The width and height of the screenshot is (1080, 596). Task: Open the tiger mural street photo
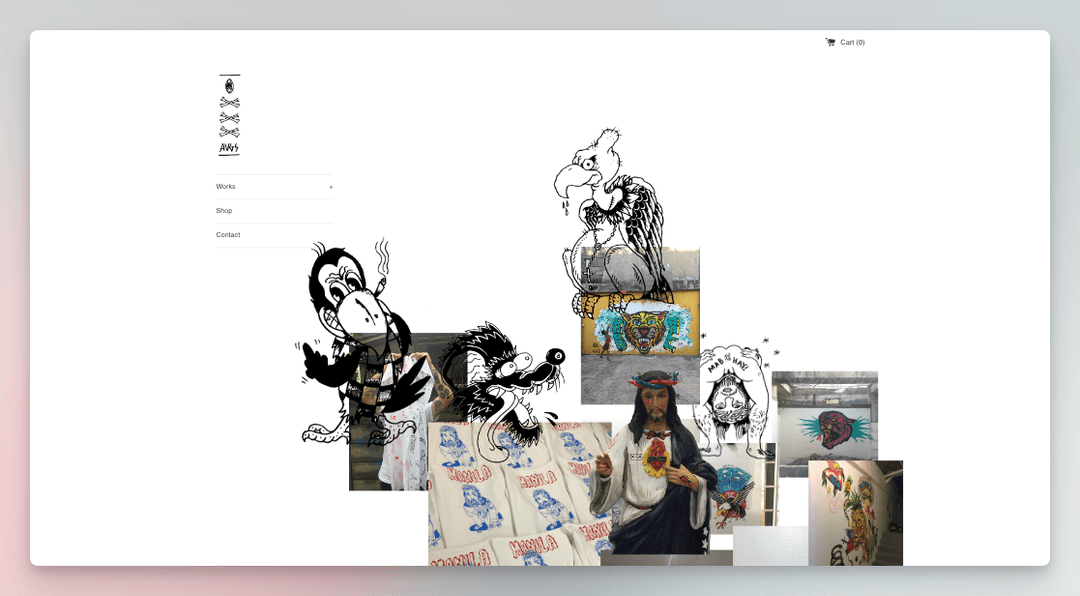[x=640, y=330]
